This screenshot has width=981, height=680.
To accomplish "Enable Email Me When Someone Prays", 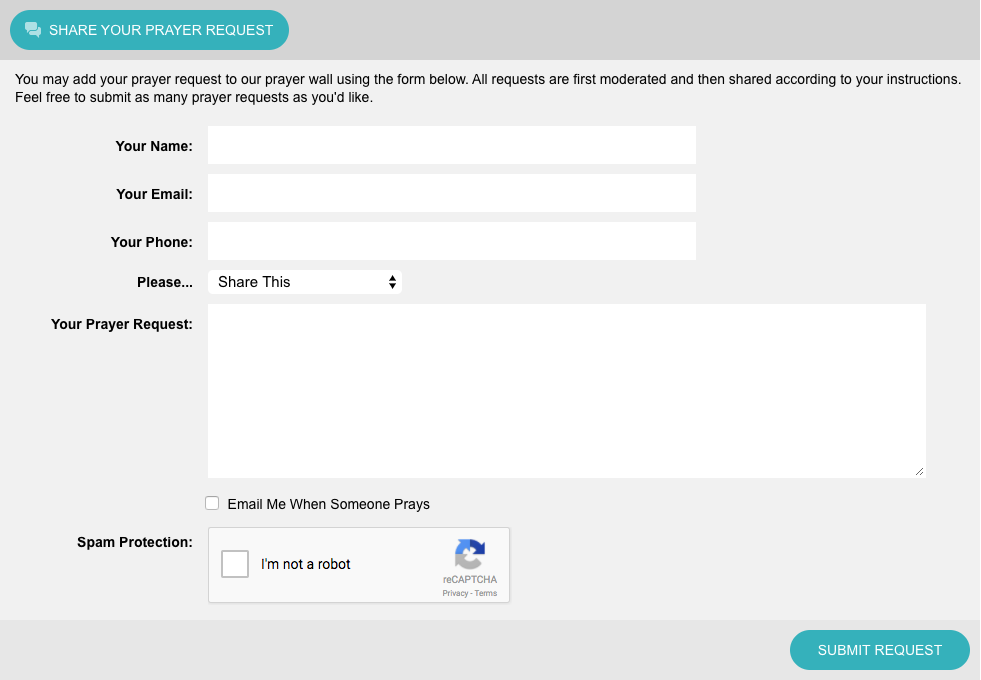I will [x=212, y=503].
